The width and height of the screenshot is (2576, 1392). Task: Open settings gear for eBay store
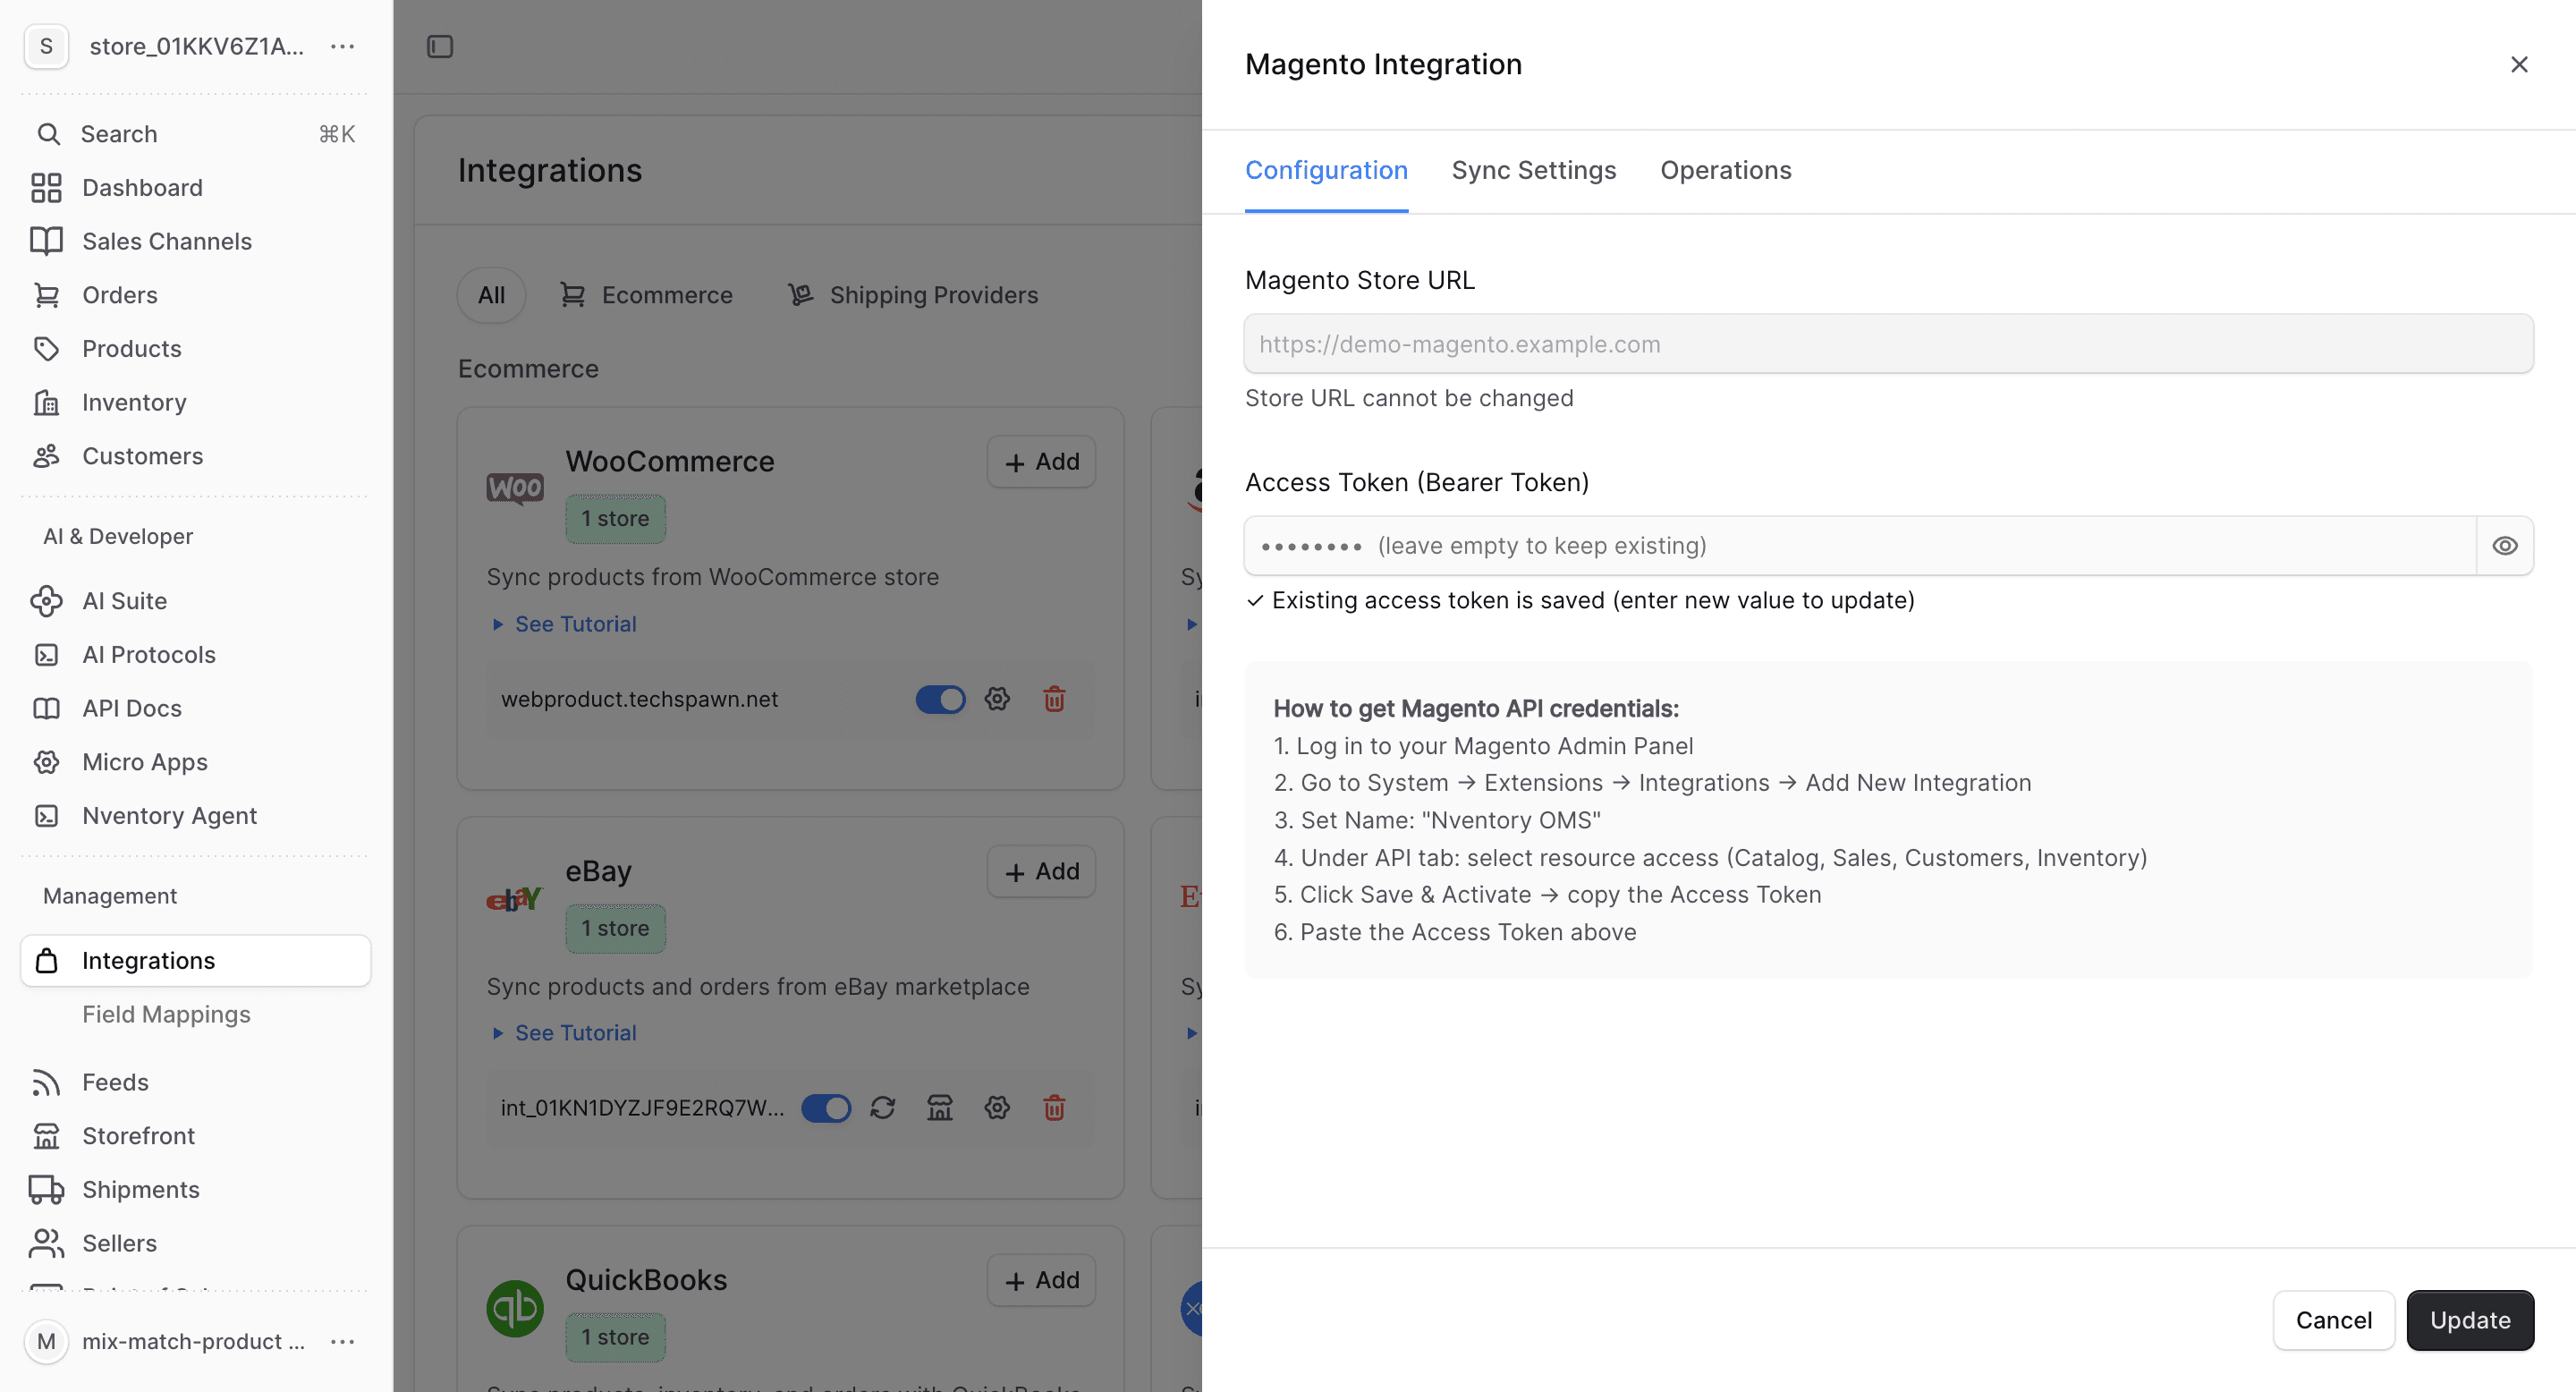coord(997,1108)
